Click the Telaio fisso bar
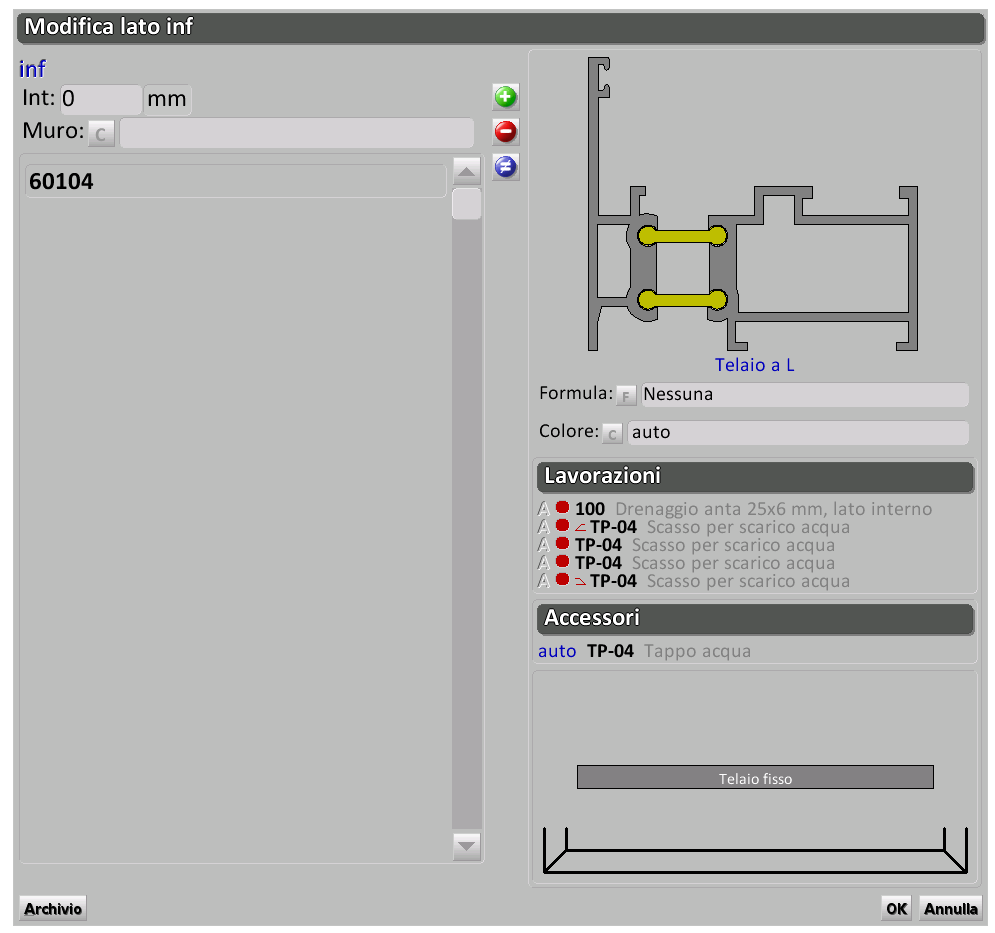The width and height of the screenshot is (995, 933). coord(755,778)
